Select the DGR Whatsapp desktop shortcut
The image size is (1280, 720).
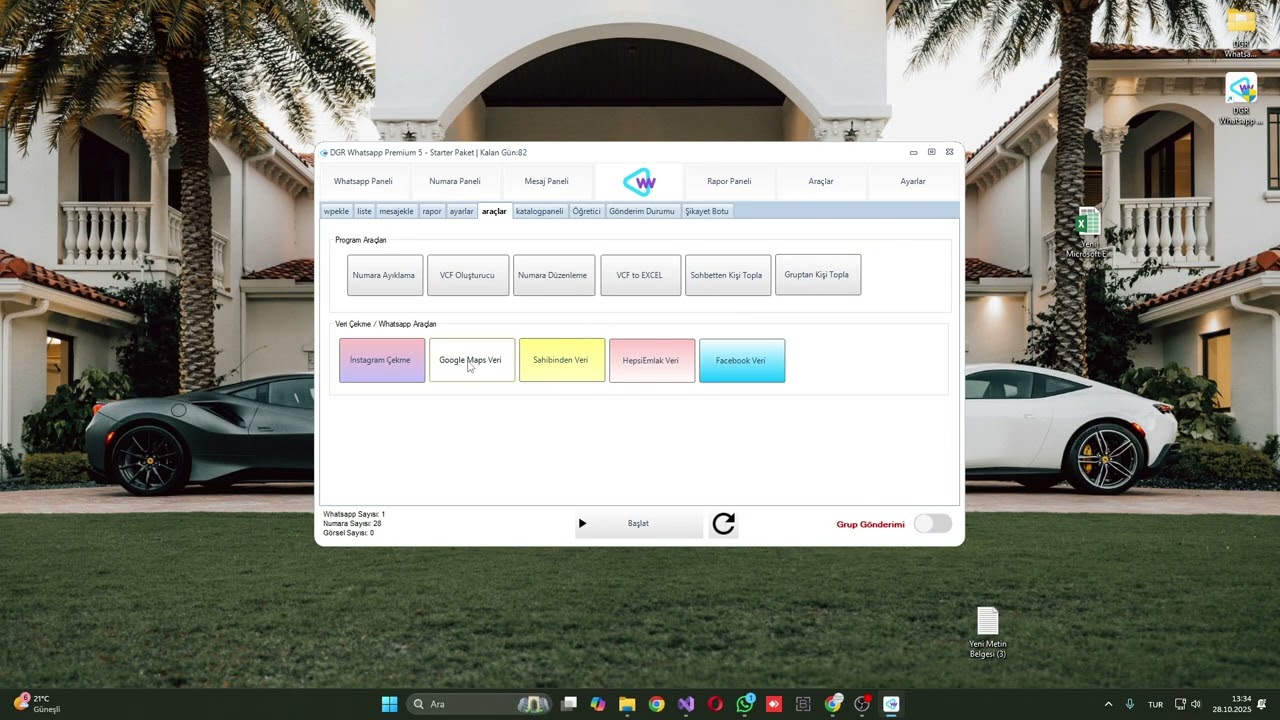[x=1241, y=101]
